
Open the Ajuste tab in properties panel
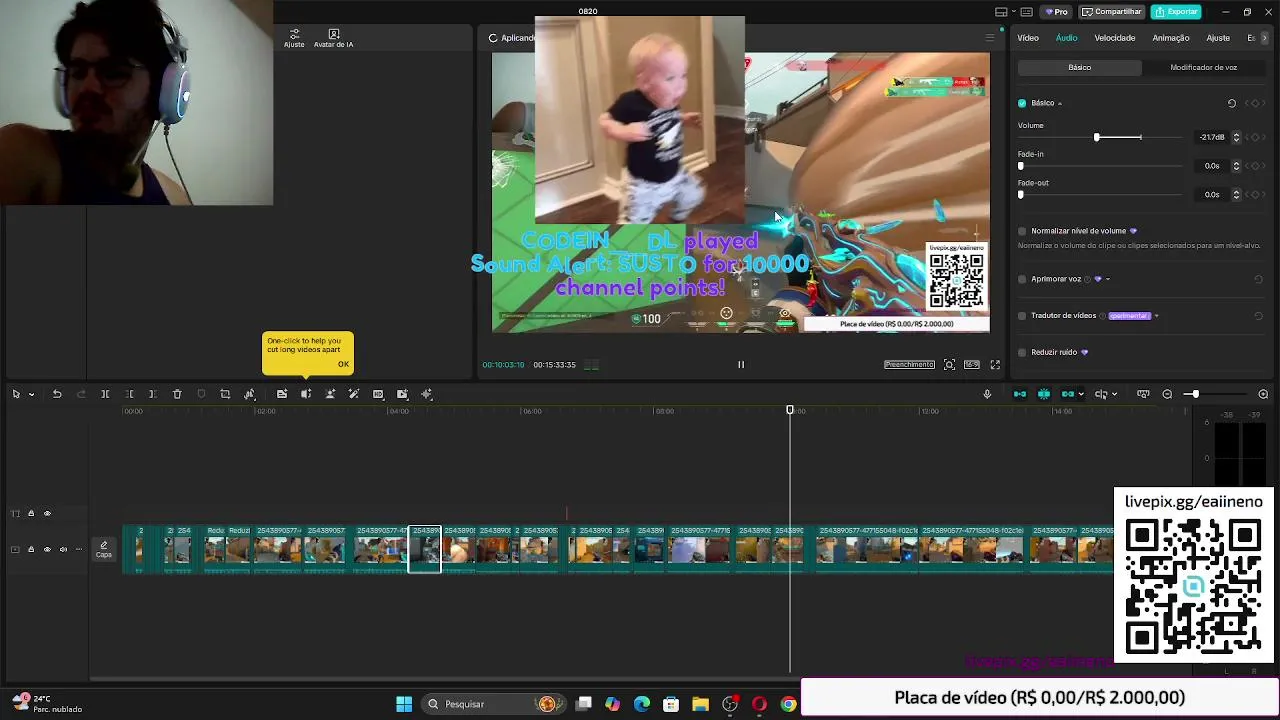click(1218, 38)
